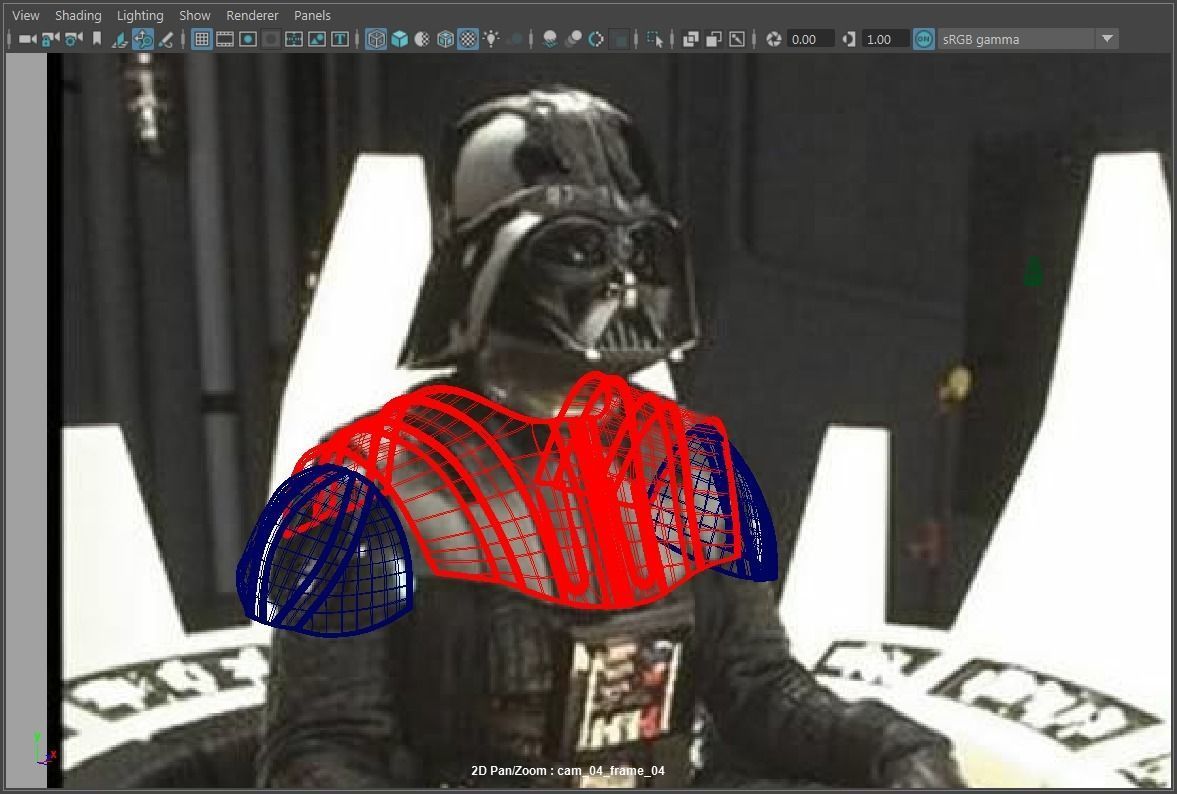The image size is (1177, 794).
Task: Toggle the viewport Grid icon
Action: click(x=201, y=39)
